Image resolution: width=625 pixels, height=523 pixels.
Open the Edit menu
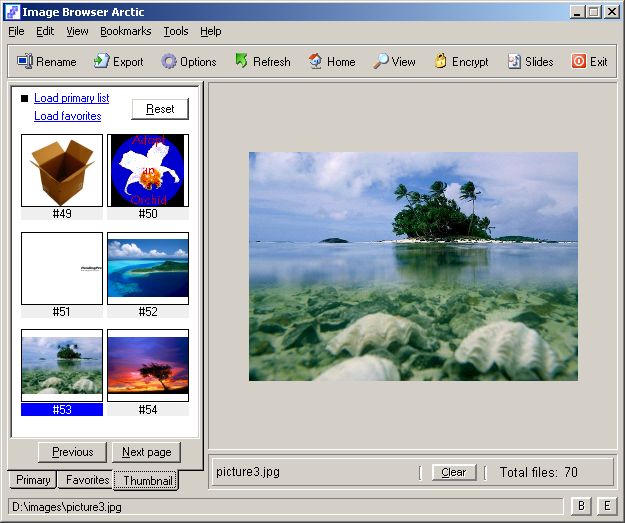[x=45, y=31]
